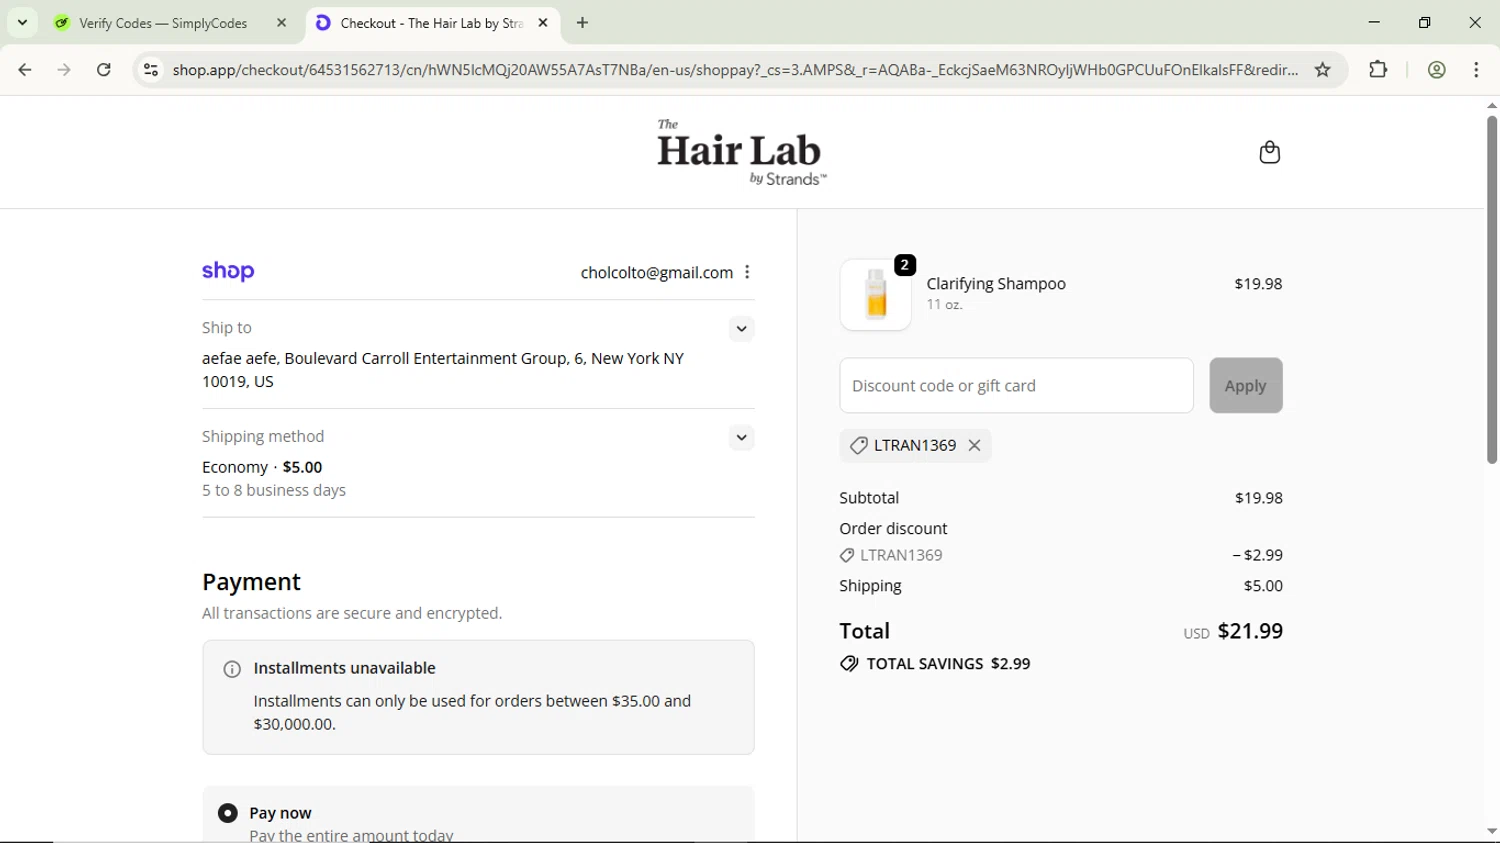The width and height of the screenshot is (1500, 843).
Task: Click the Order discount -$2.99 value
Action: coord(1257,555)
